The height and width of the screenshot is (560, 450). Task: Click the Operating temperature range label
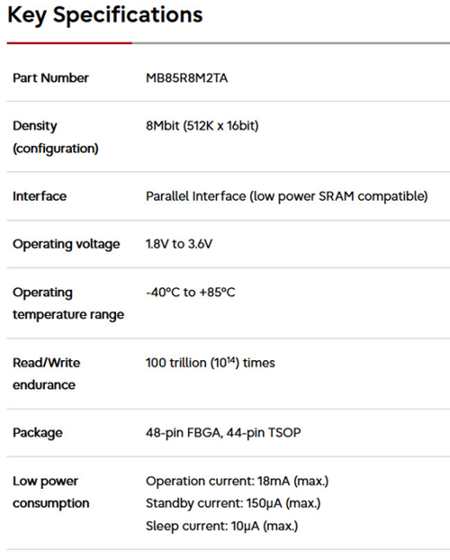(x=68, y=304)
